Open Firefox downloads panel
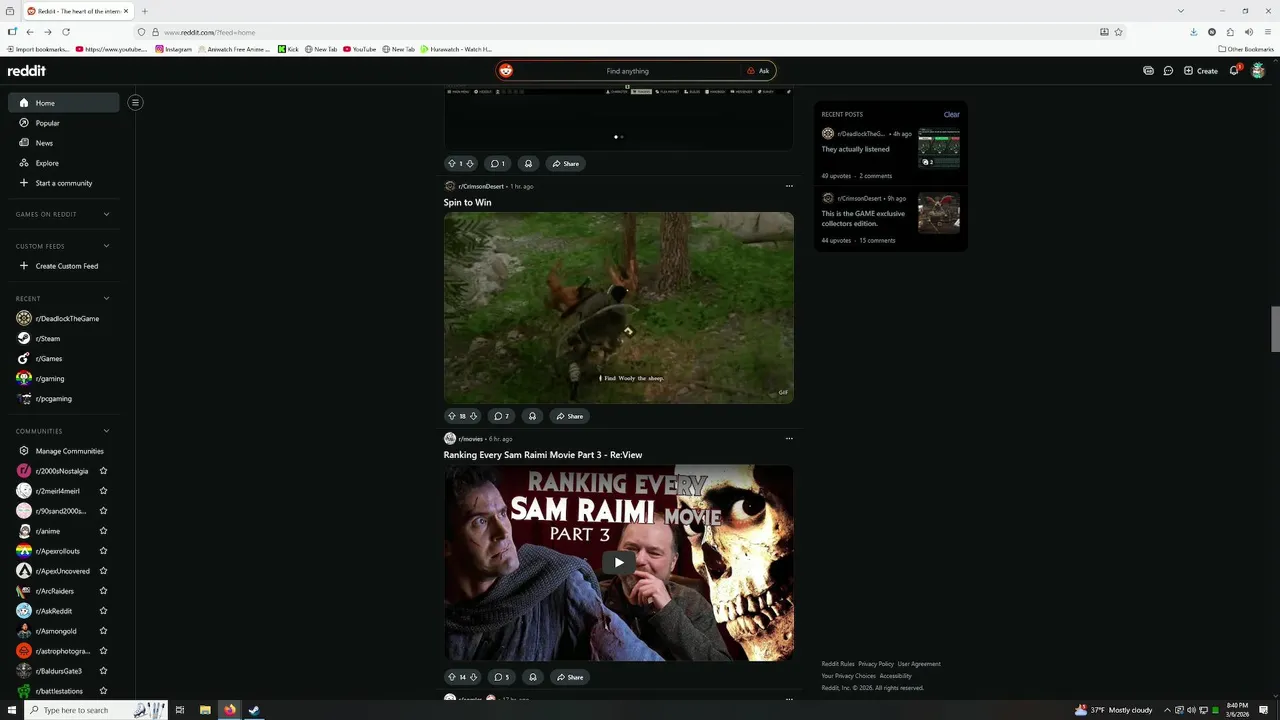 tap(1194, 32)
